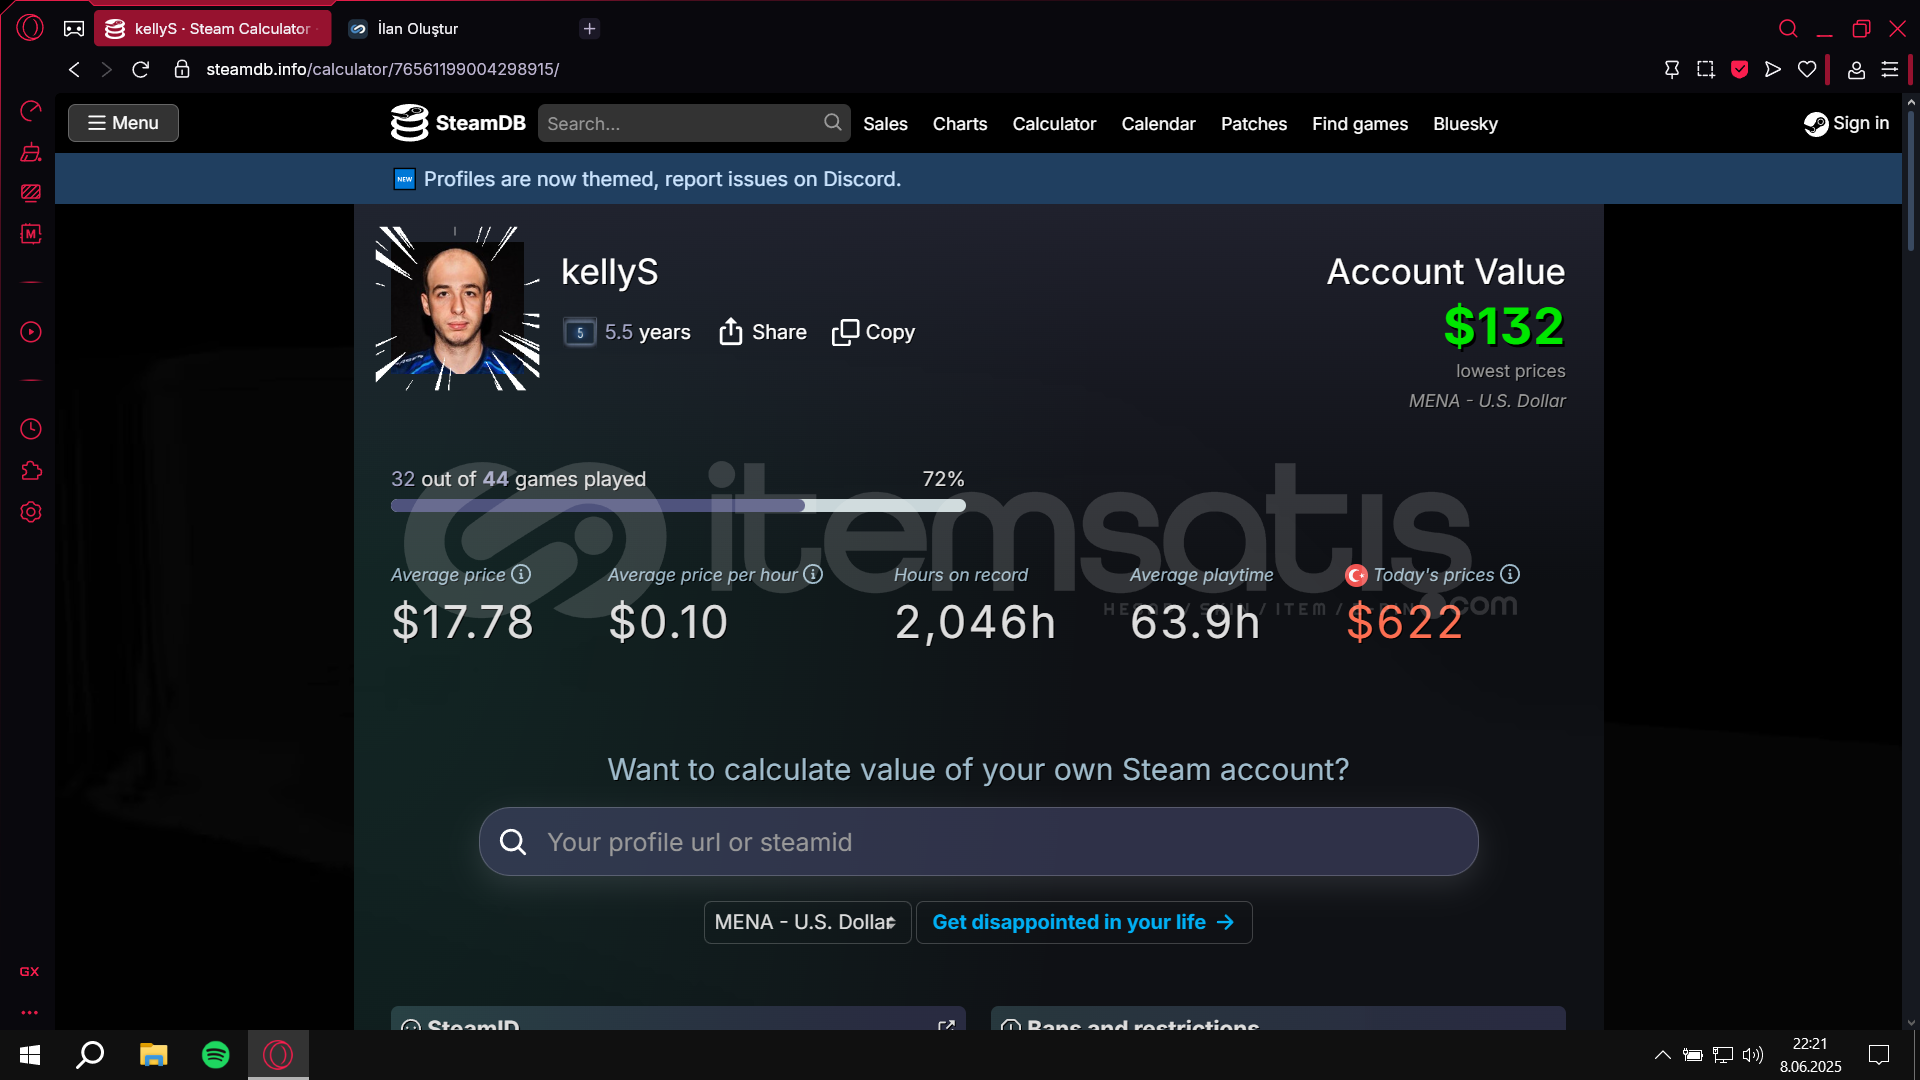
Task: Click info icon beside Today's prices
Action: pos(1510,574)
